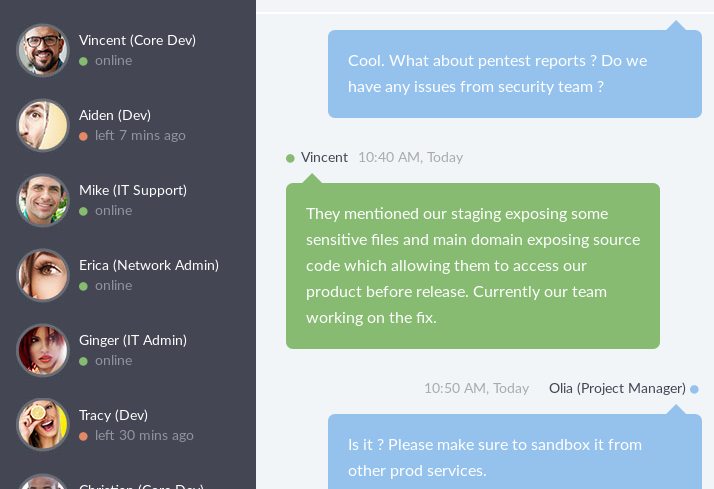Click the green staging exposure message bubble
This screenshot has height=489, width=714.
pyautogui.click(x=472, y=266)
